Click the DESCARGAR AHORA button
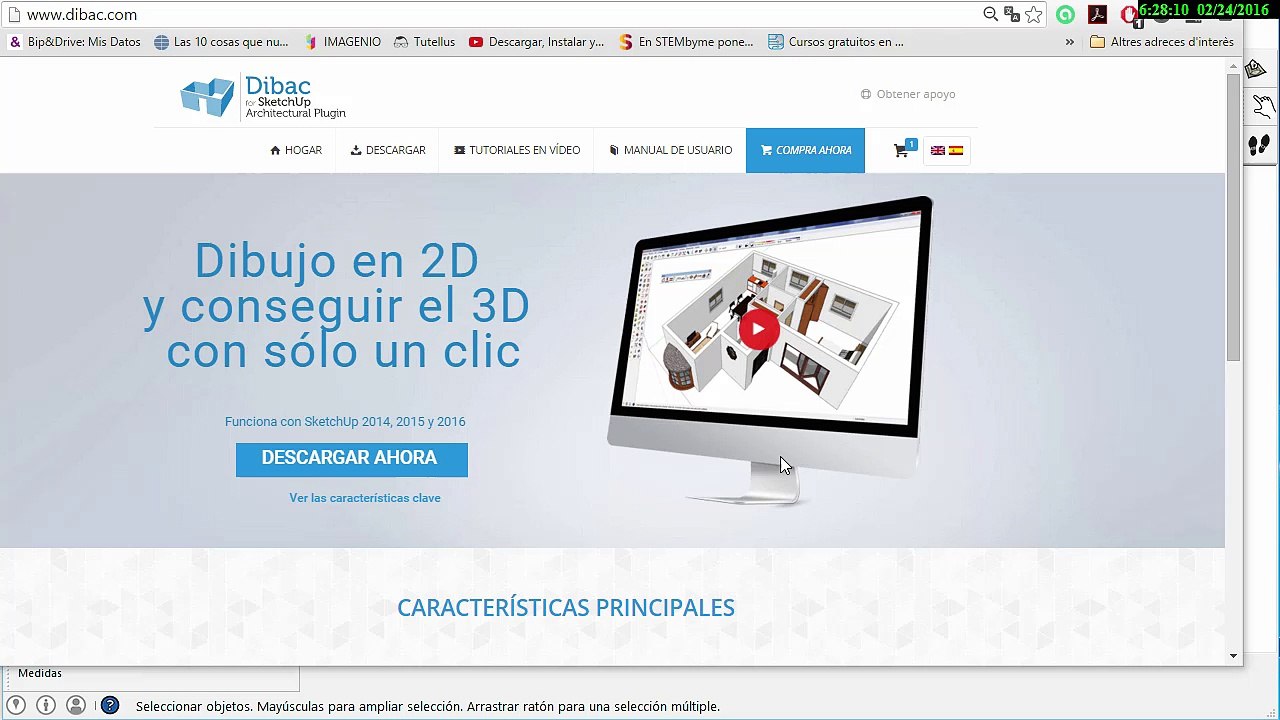This screenshot has width=1280, height=720. (x=351, y=459)
